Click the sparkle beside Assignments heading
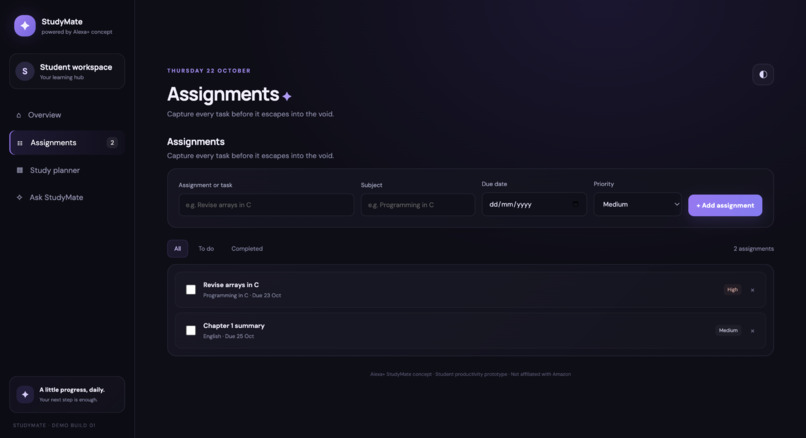This screenshot has height=438, width=806. 287,96
